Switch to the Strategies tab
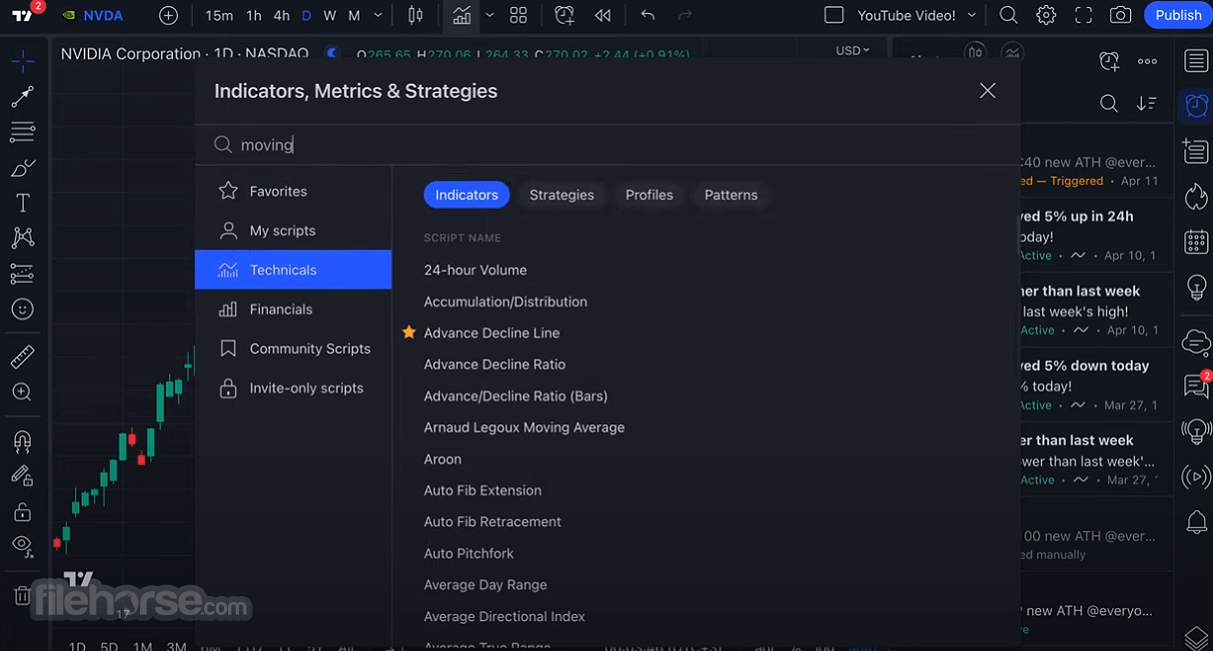The height and width of the screenshot is (651, 1213). pyautogui.click(x=562, y=195)
